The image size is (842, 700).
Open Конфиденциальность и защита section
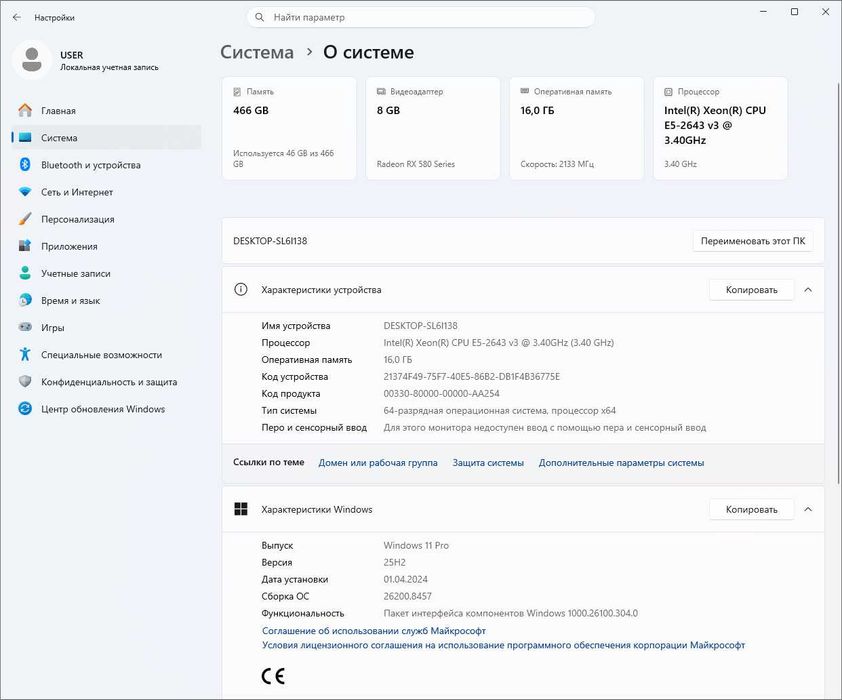tap(106, 382)
